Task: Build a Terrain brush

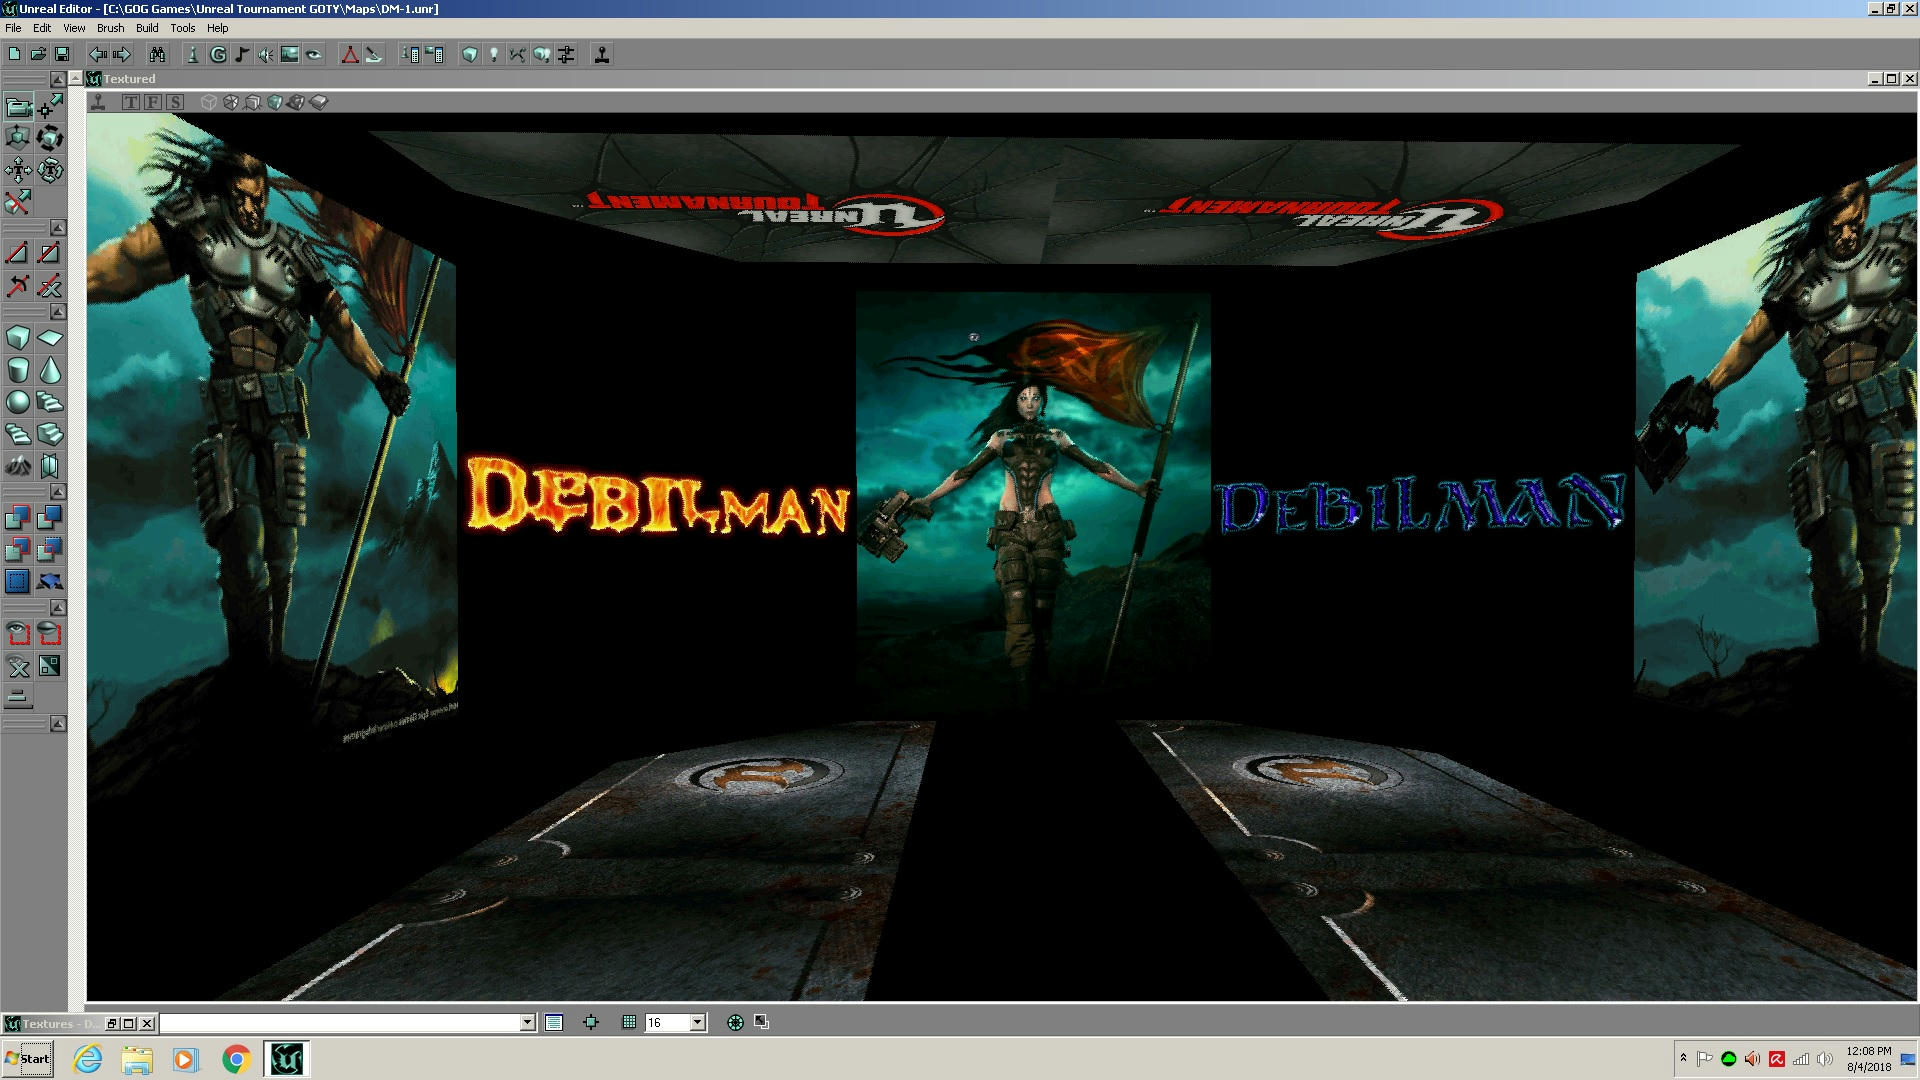Action: [x=18, y=466]
